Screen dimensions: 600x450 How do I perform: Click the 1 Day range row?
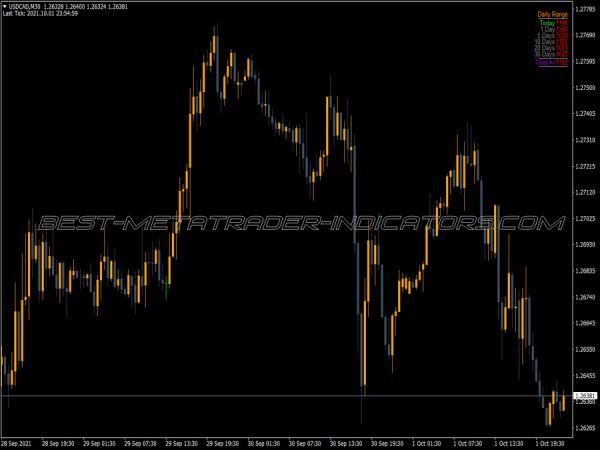tap(555, 31)
